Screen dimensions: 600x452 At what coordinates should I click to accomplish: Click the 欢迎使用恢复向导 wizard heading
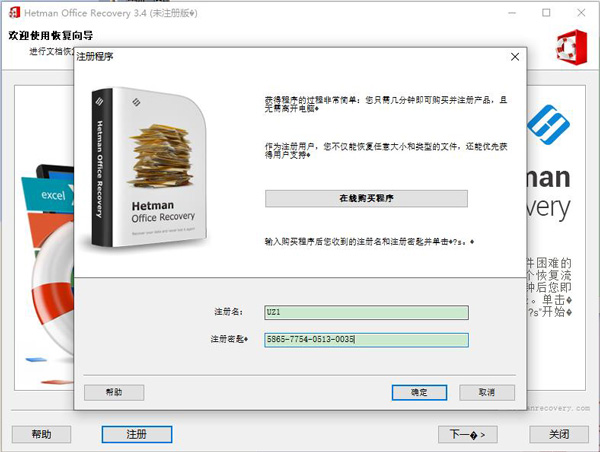click(x=51, y=36)
